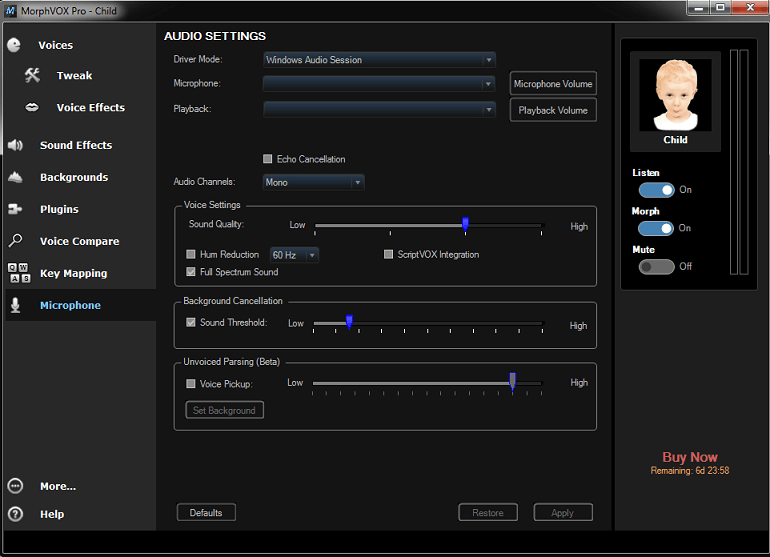This screenshot has height=557, width=770.
Task: Click the More ellipsis circle icon
Action: [15, 486]
